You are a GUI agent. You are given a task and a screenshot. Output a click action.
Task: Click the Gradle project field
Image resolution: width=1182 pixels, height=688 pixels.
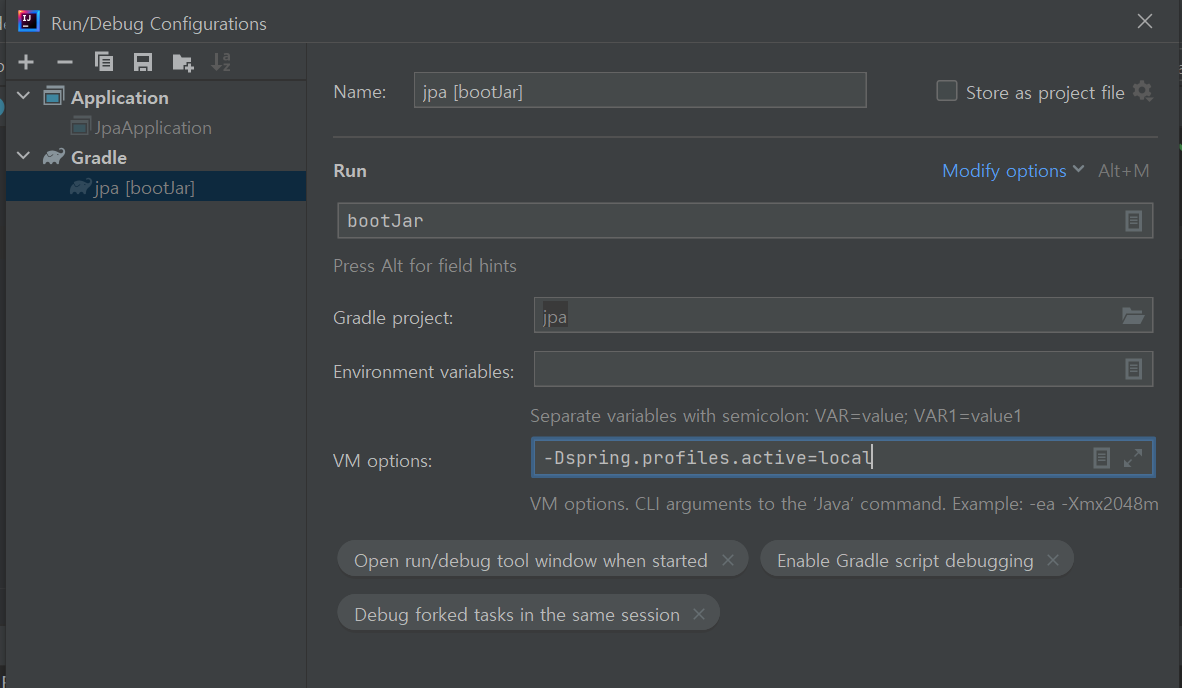843,316
